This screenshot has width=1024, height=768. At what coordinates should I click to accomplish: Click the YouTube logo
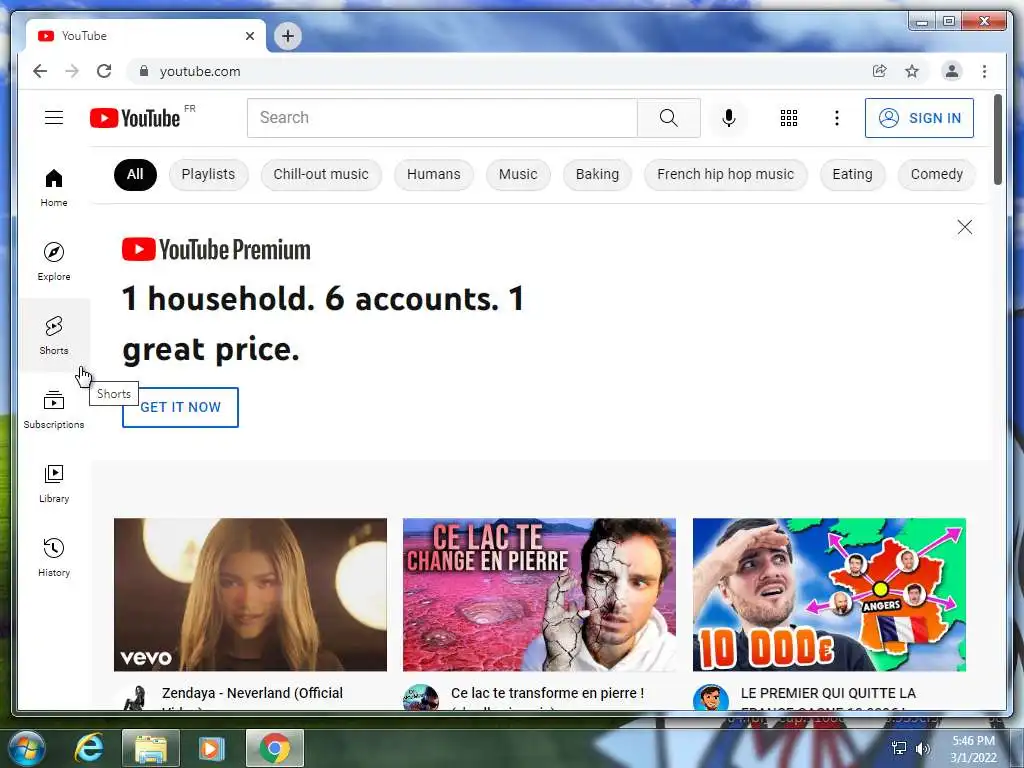pyautogui.click(x=135, y=118)
